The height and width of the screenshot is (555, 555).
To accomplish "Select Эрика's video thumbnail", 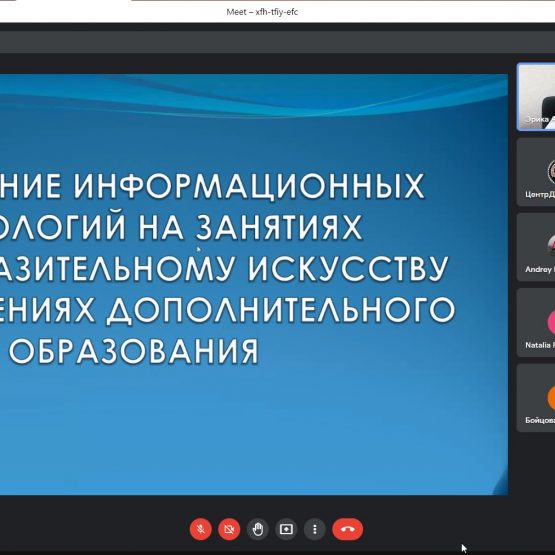I will (x=536, y=97).
